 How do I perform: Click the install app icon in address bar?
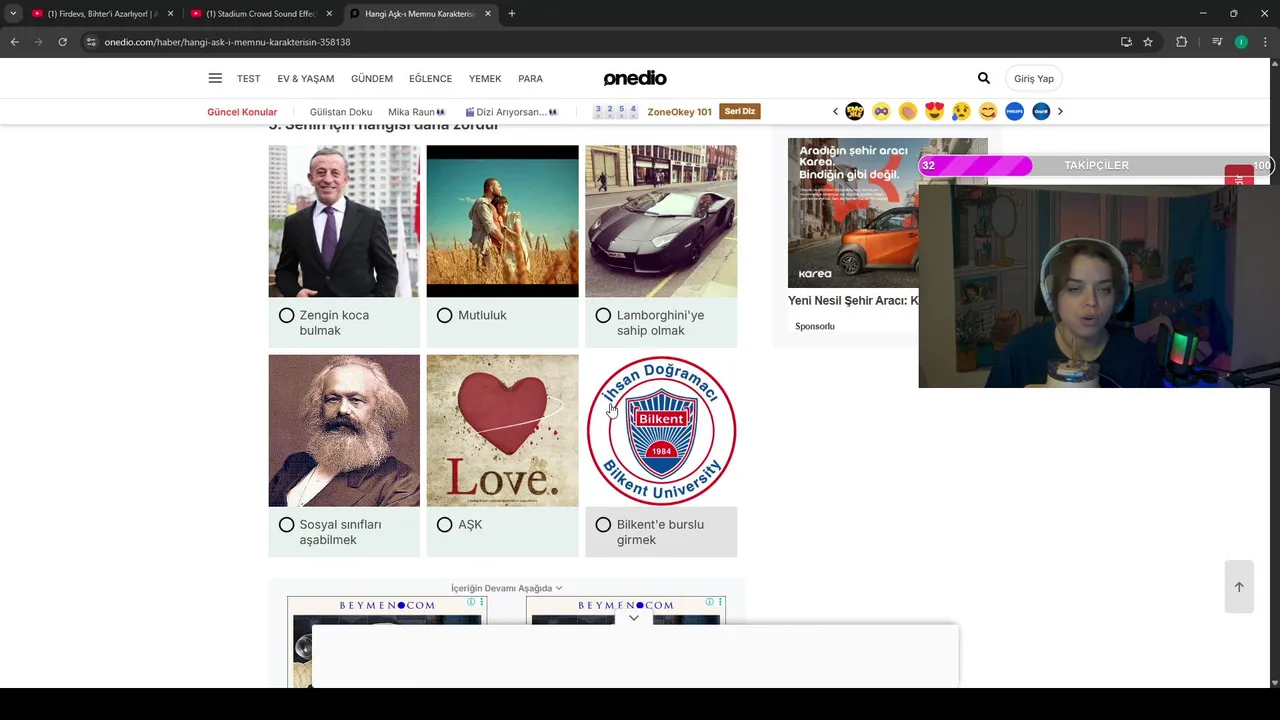[x=1126, y=42]
